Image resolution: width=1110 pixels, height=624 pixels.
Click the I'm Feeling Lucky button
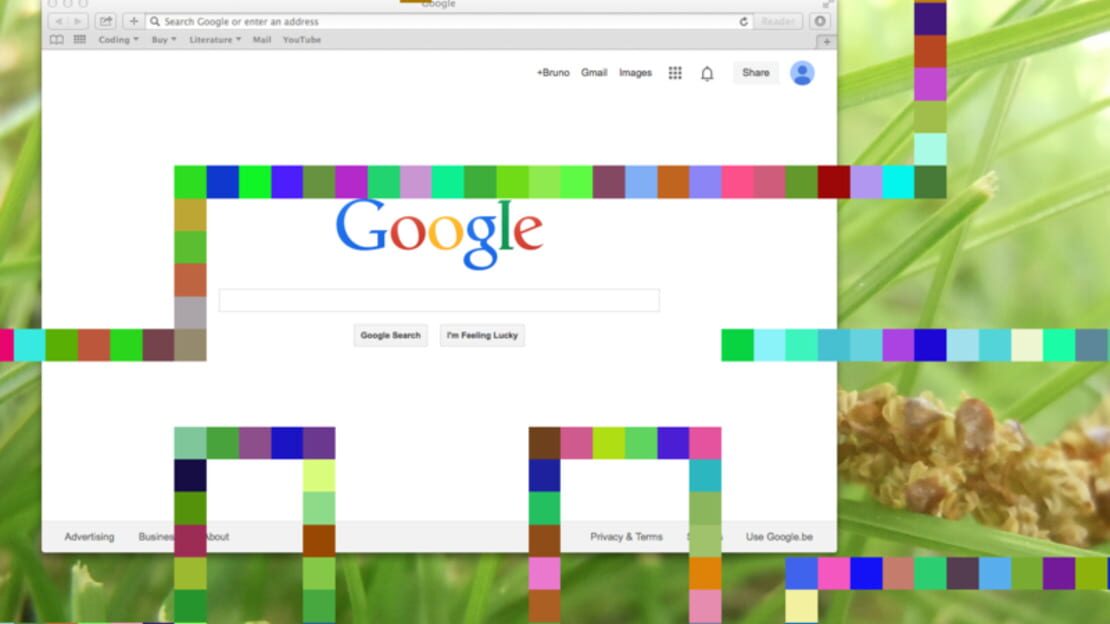coord(482,335)
